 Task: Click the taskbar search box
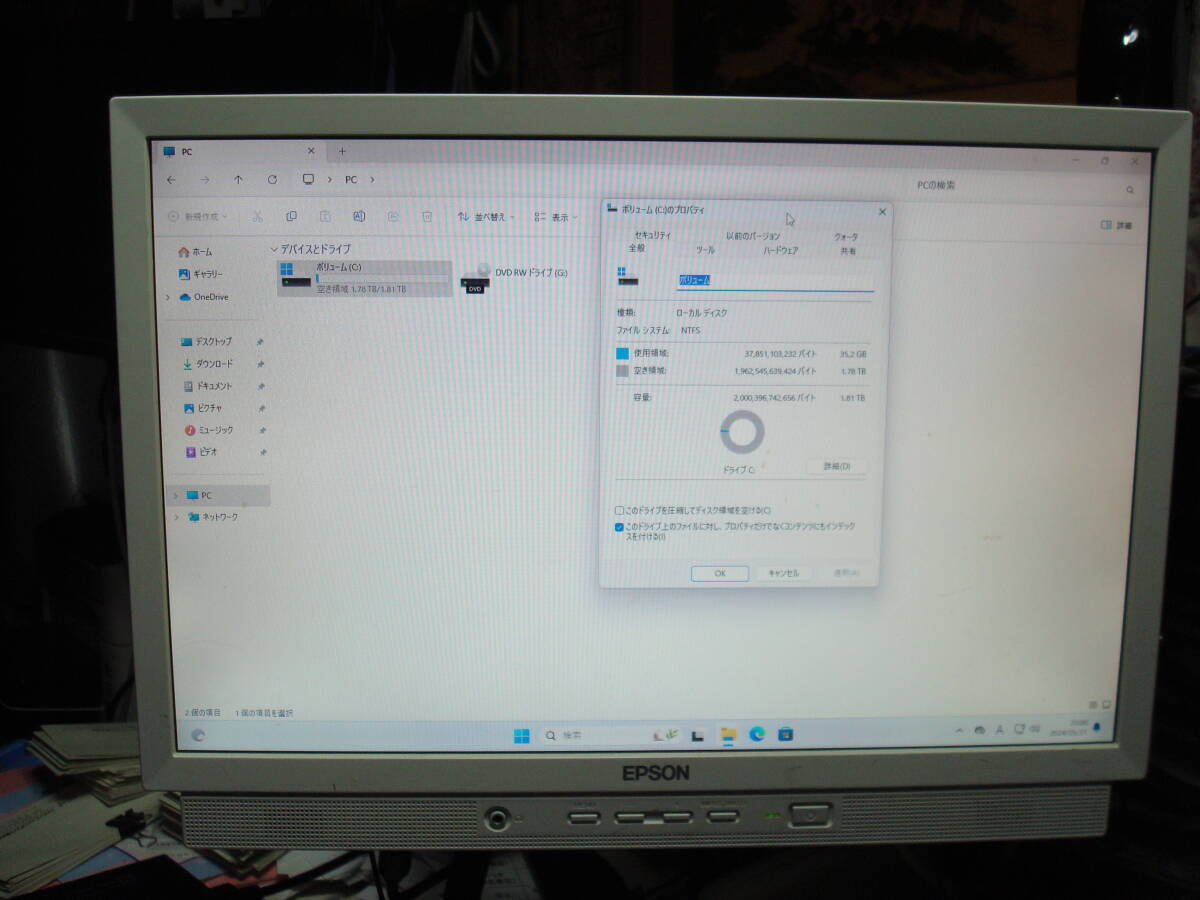coord(613,735)
